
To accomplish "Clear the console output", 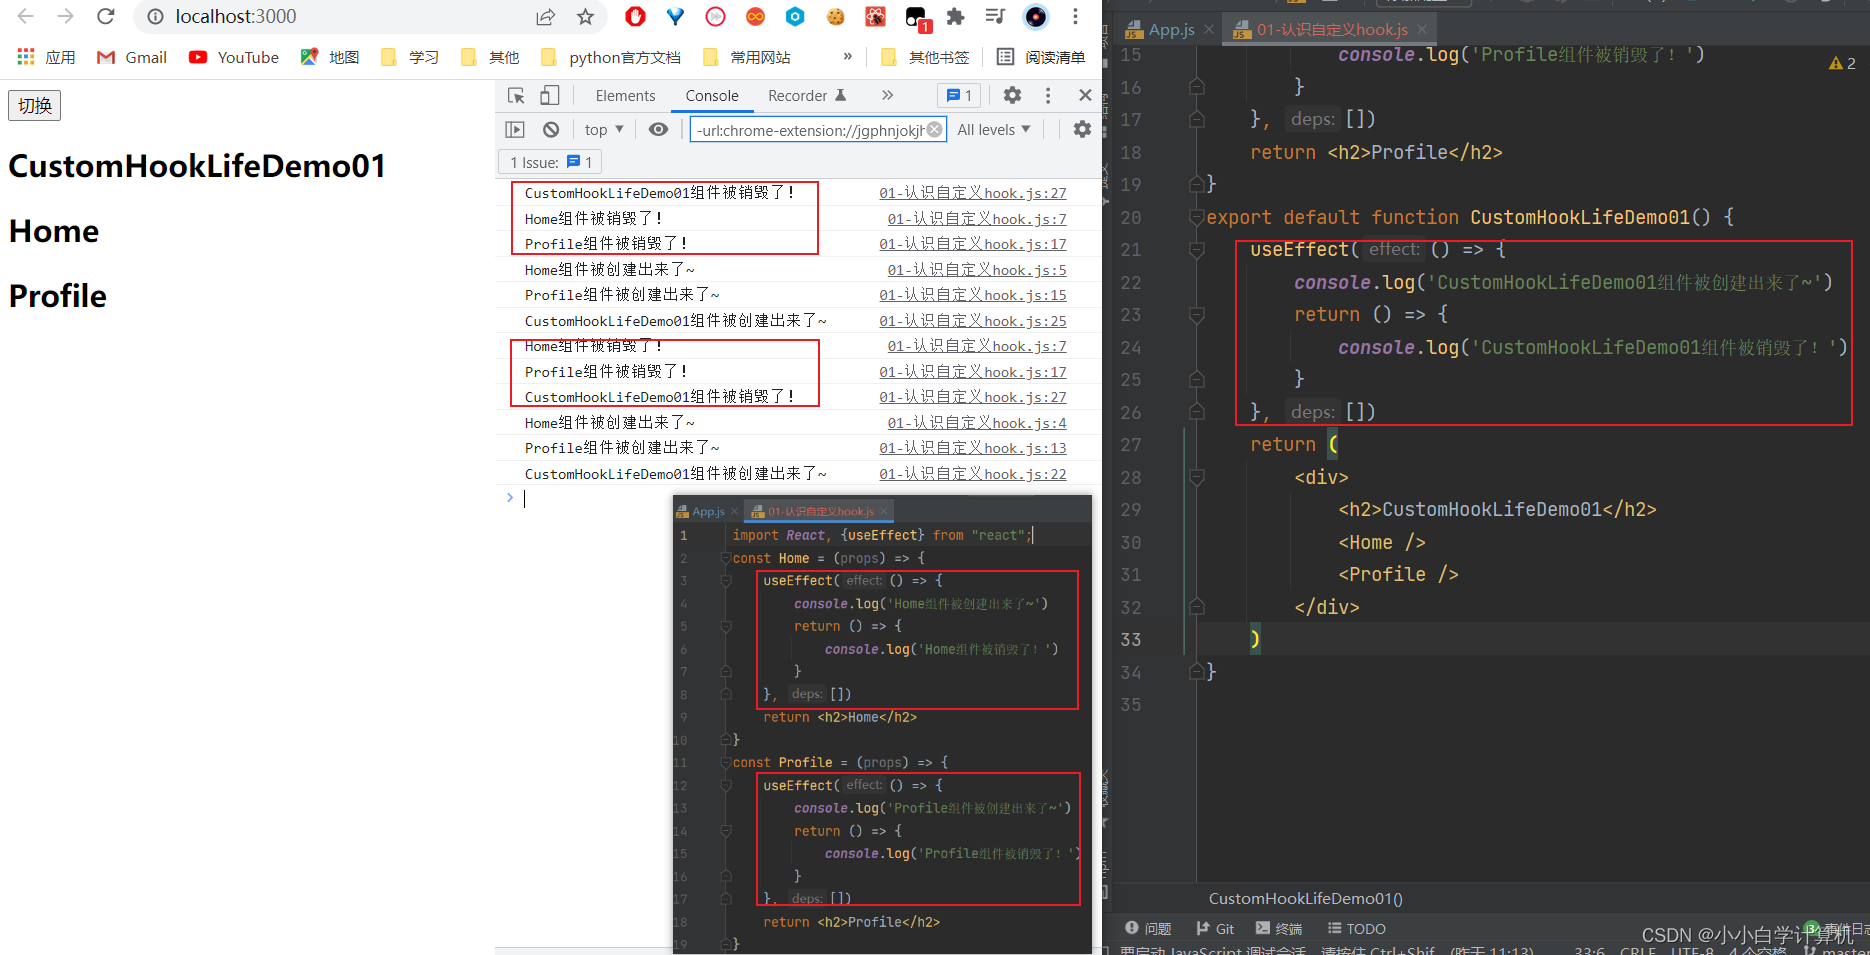I will [x=551, y=129].
